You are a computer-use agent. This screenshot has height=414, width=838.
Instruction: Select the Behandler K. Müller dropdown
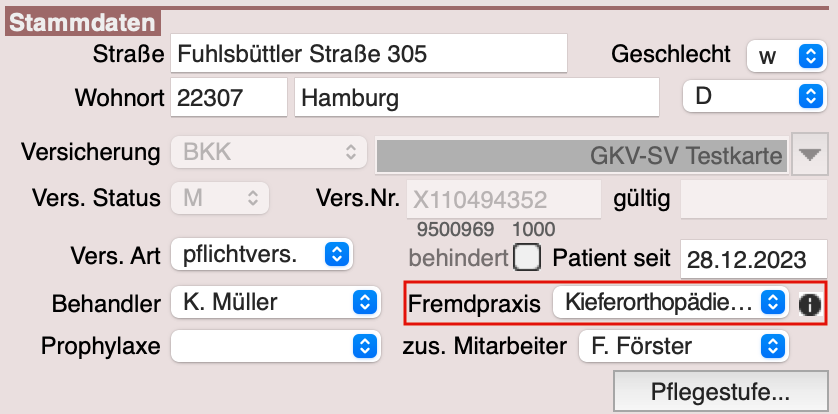pyautogui.click(x=275, y=301)
